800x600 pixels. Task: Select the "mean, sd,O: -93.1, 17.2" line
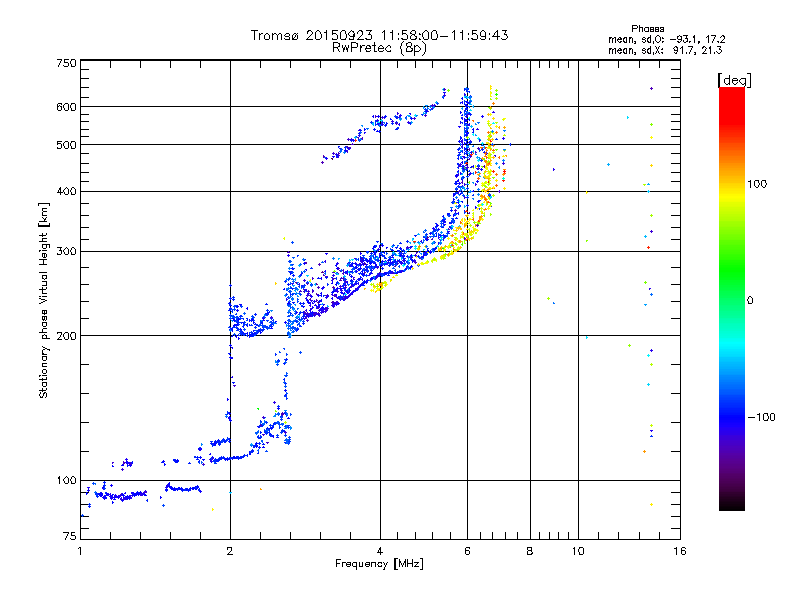click(666, 39)
